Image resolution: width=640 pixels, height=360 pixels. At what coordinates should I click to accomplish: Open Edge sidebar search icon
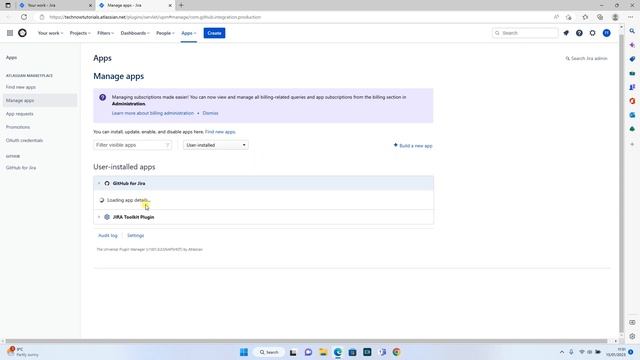tap(632, 31)
